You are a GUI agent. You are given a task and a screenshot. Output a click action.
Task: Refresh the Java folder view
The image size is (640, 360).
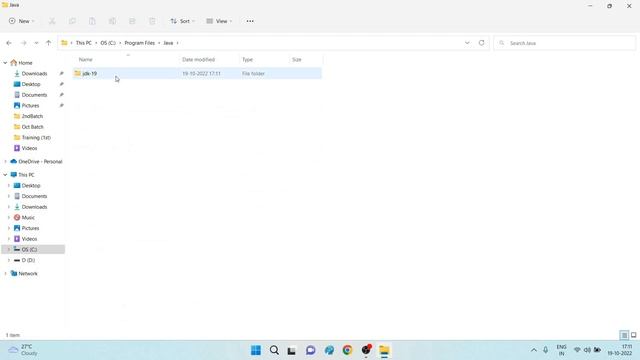(x=482, y=43)
